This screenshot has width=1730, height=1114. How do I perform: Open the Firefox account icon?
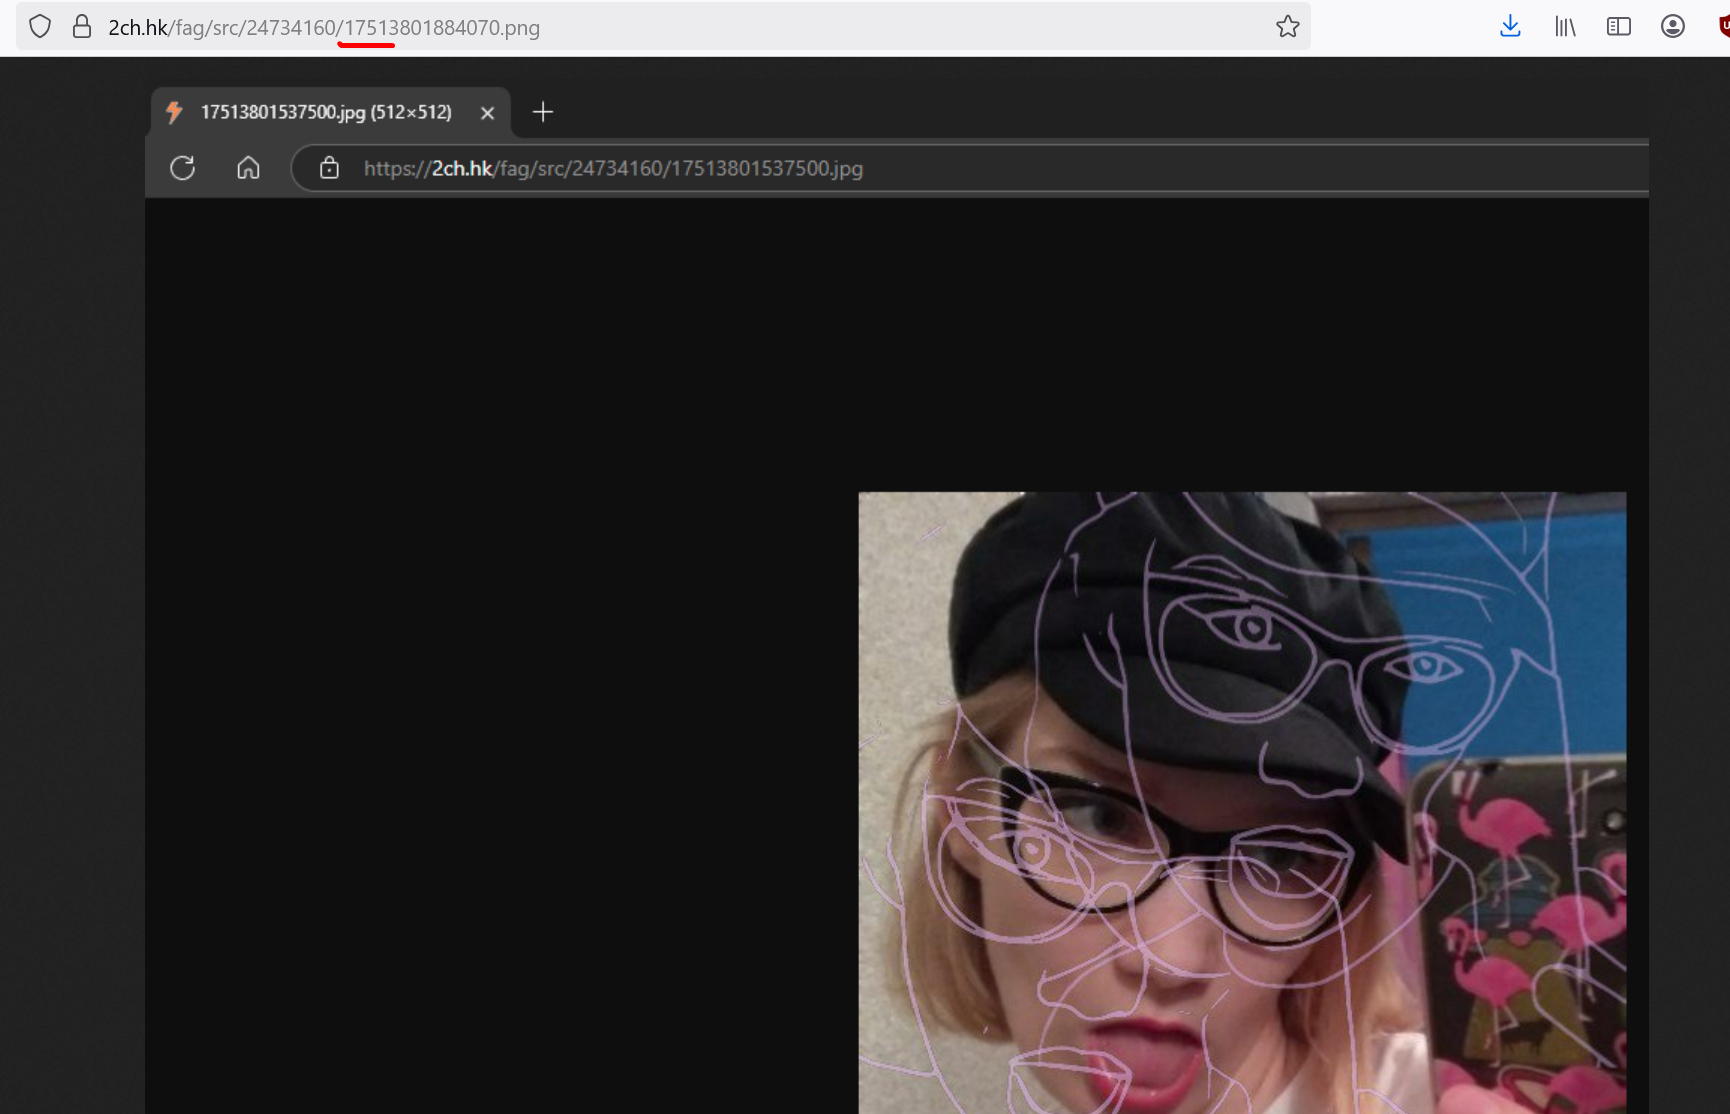click(x=1673, y=27)
